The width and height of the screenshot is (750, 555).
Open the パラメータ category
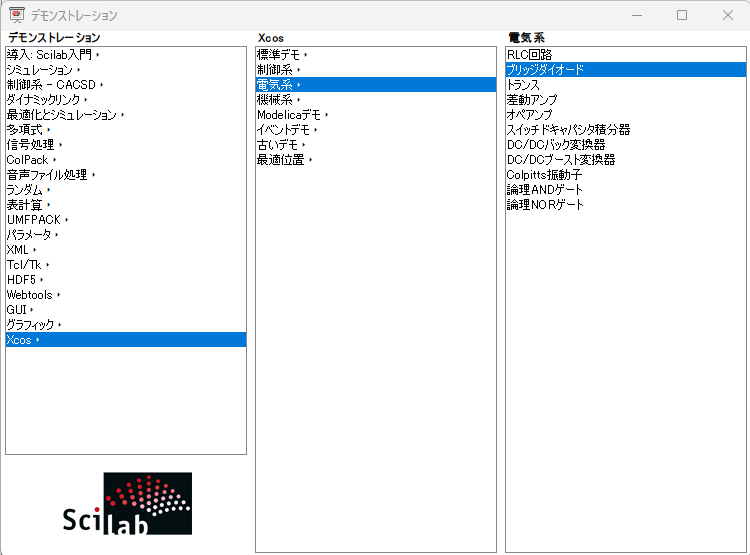coord(126,234)
